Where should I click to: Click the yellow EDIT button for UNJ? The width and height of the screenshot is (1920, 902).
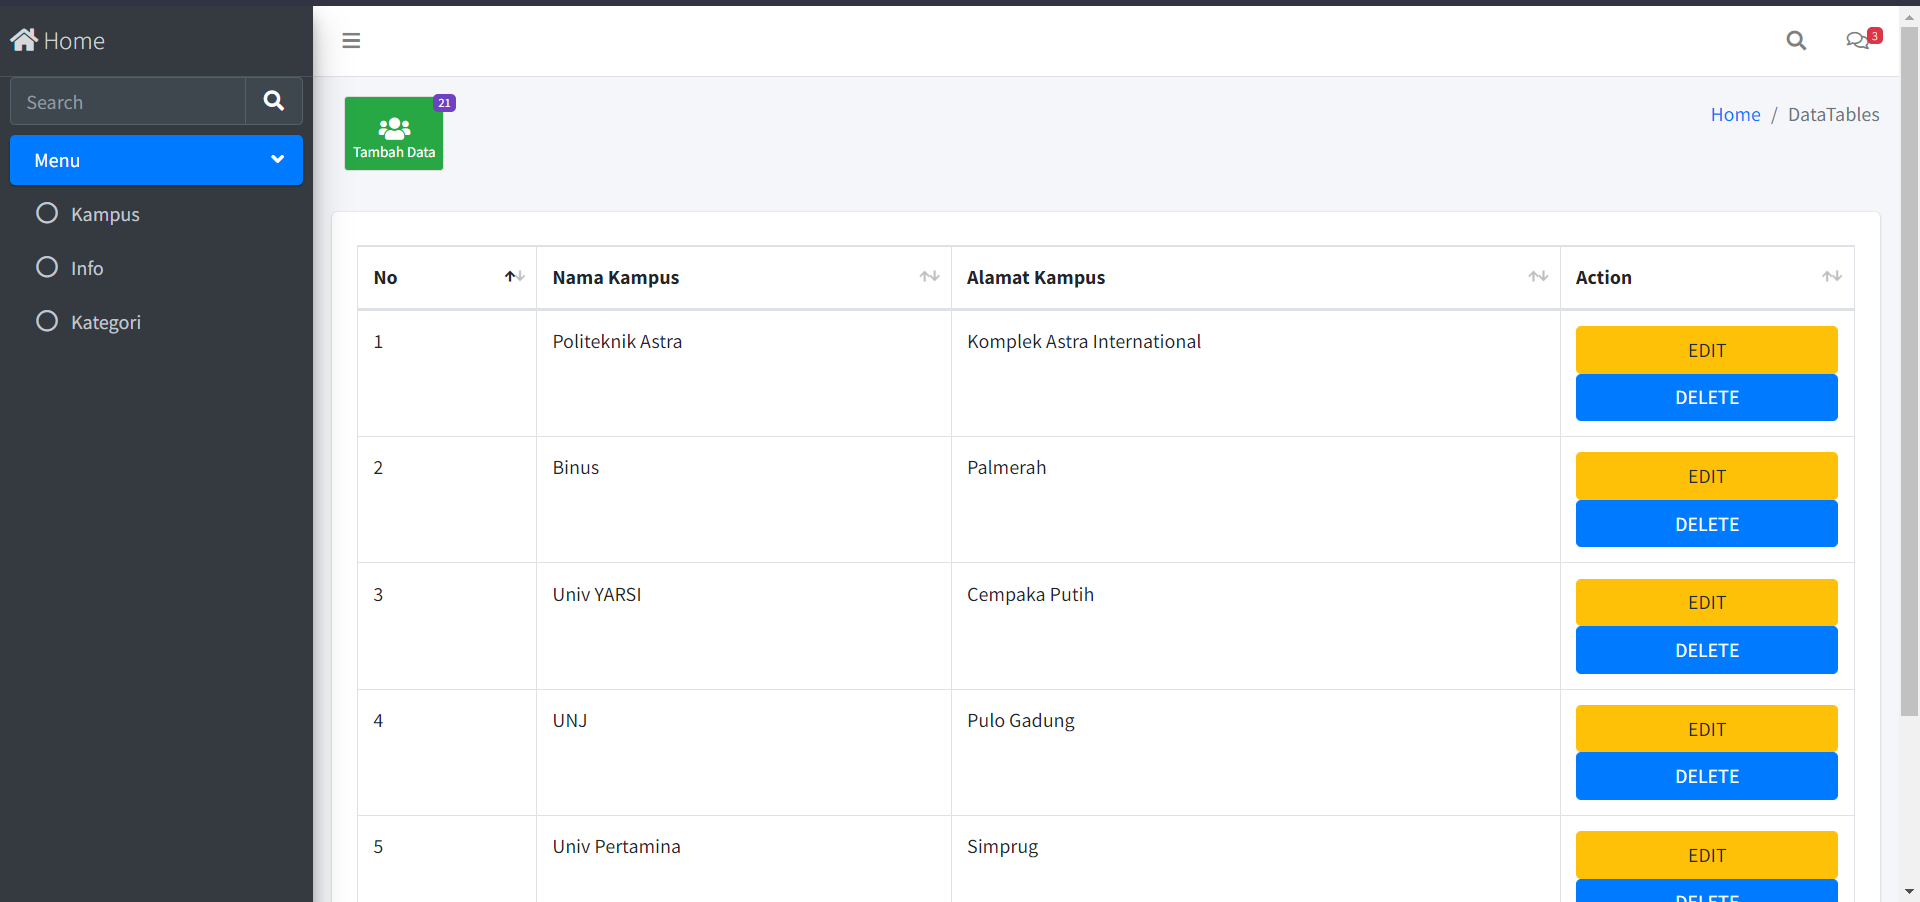point(1706,729)
